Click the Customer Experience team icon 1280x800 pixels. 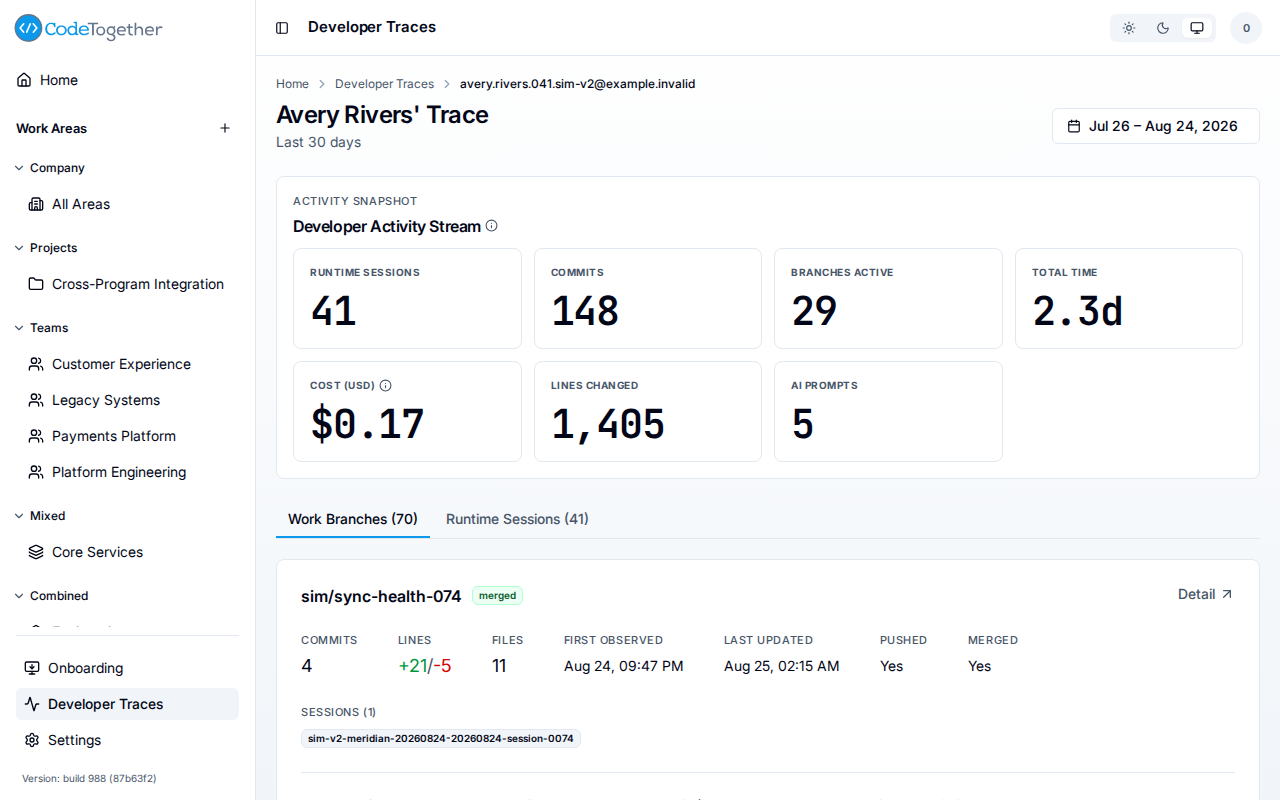[36, 364]
